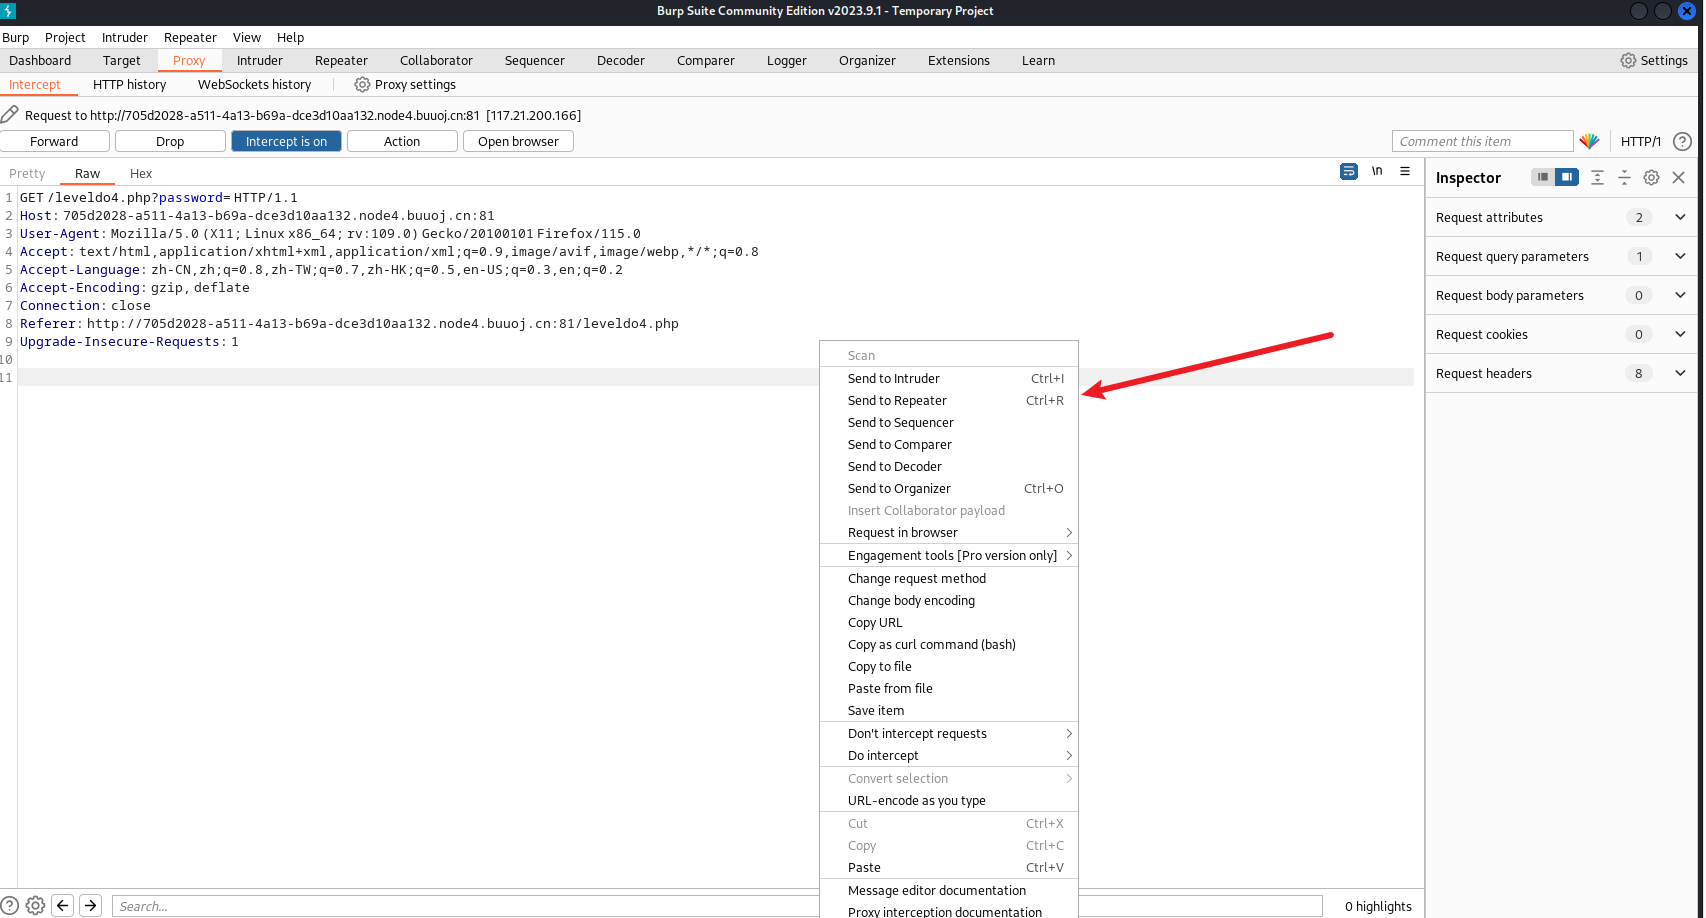
Task: Switch to HTTP history tab
Action: pyautogui.click(x=129, y=84)
